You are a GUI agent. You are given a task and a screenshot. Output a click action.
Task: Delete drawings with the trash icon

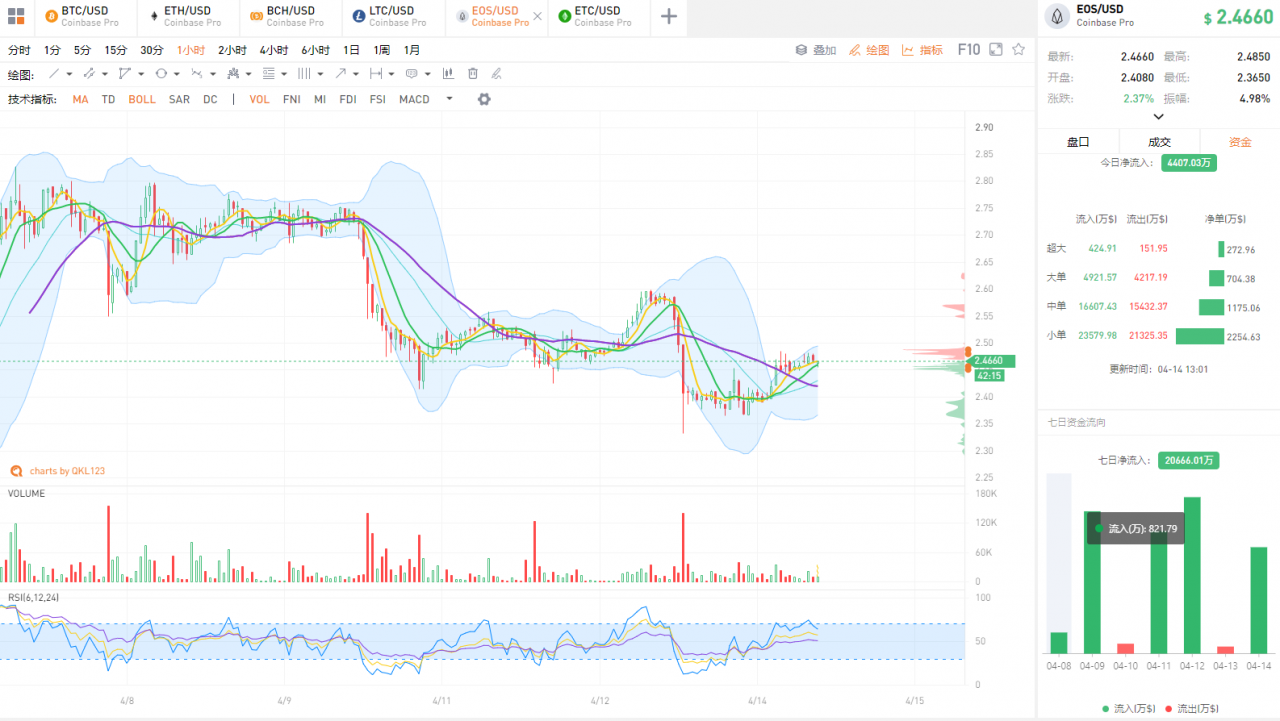472,73
